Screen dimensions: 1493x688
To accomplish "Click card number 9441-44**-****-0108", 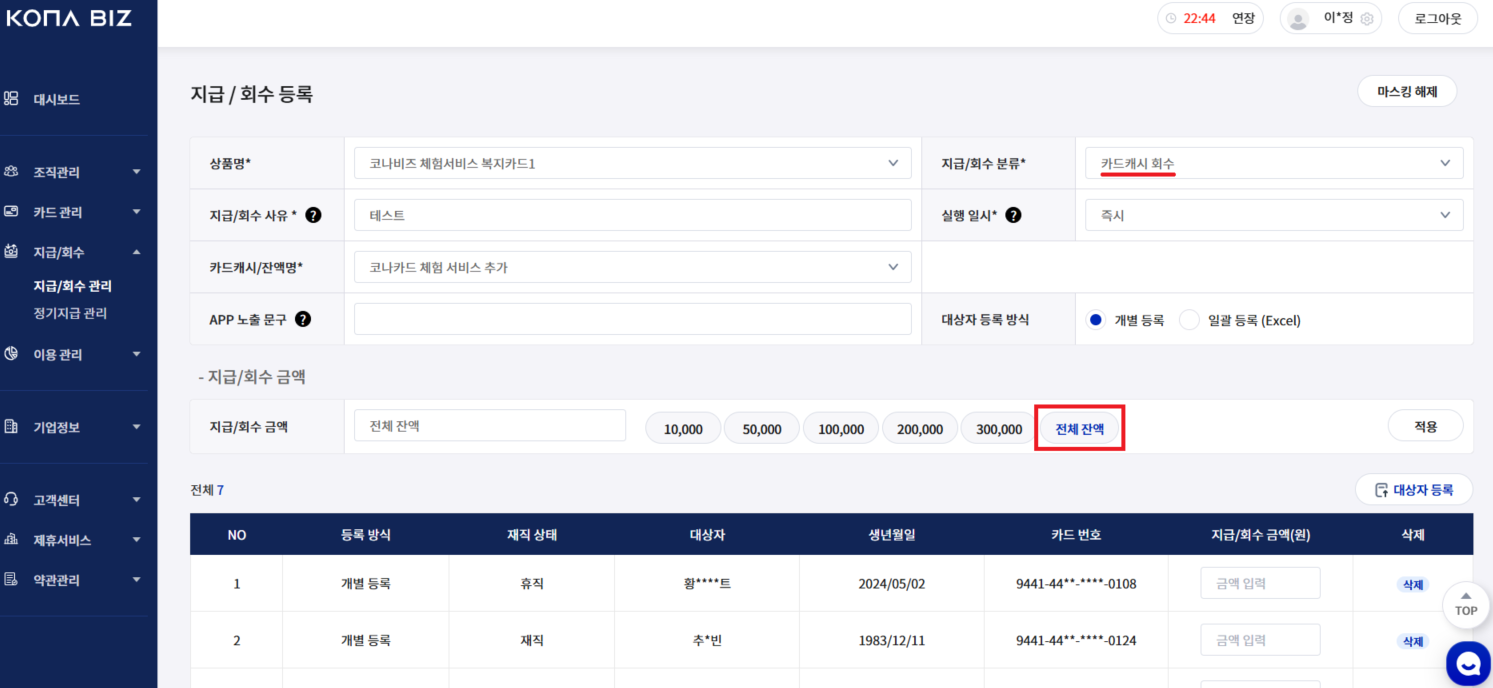I will pyautogui.click(x=1076, y=584).
